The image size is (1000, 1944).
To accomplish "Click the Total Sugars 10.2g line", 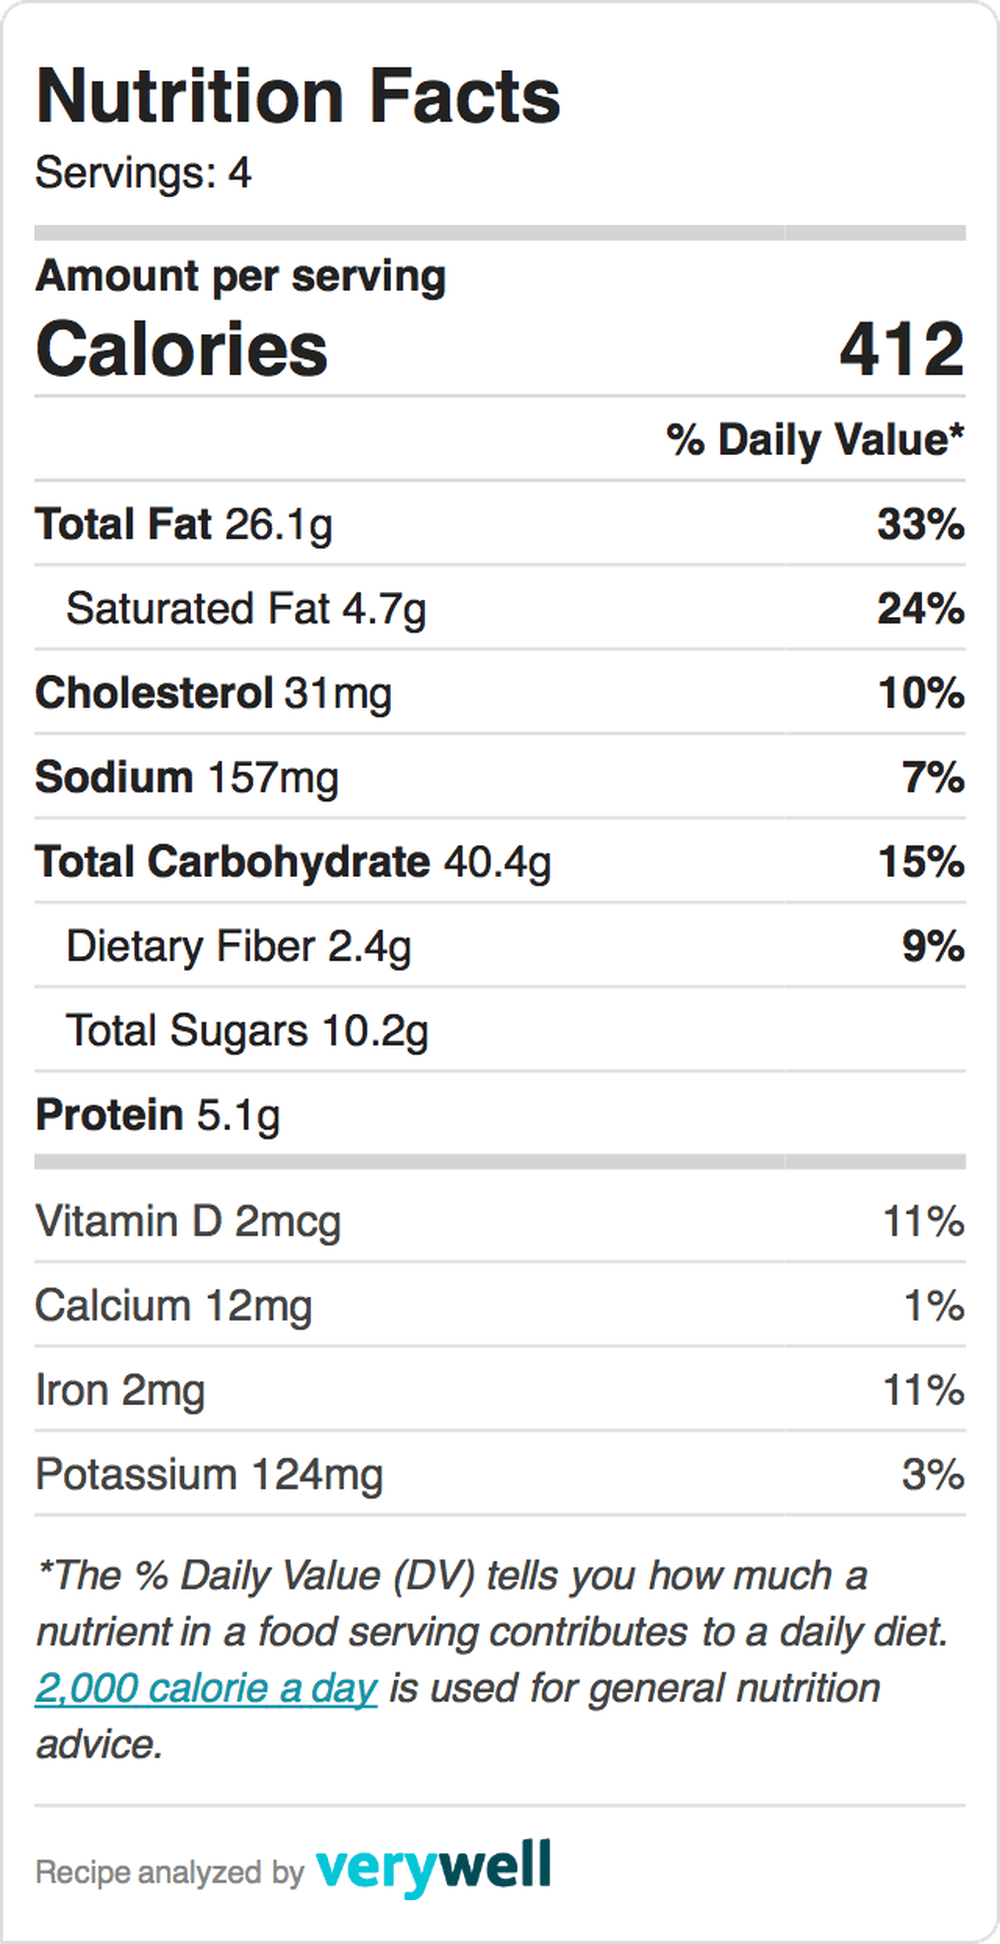I will click(500, 1030).
